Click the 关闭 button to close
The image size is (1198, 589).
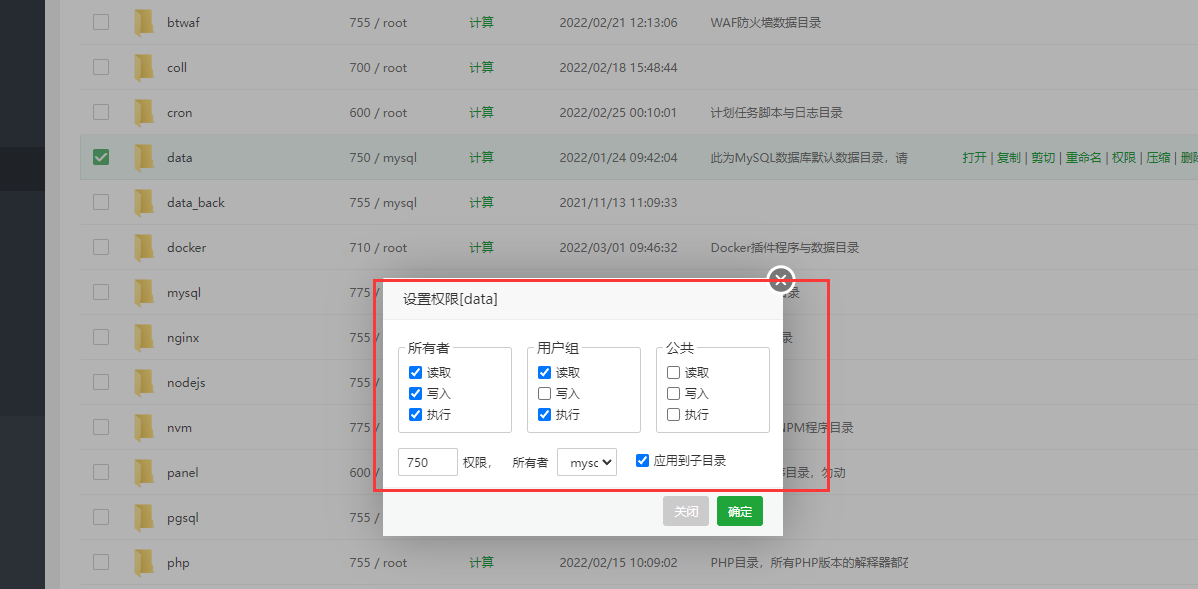click(x=686, y=511)
